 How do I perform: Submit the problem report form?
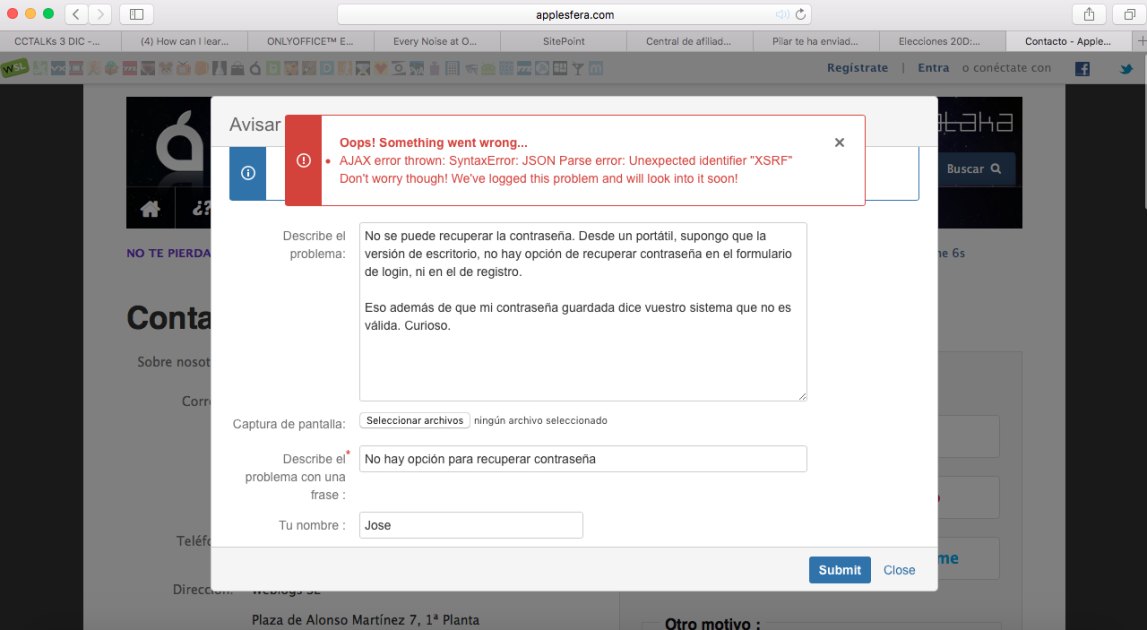[x=839, y=569]
